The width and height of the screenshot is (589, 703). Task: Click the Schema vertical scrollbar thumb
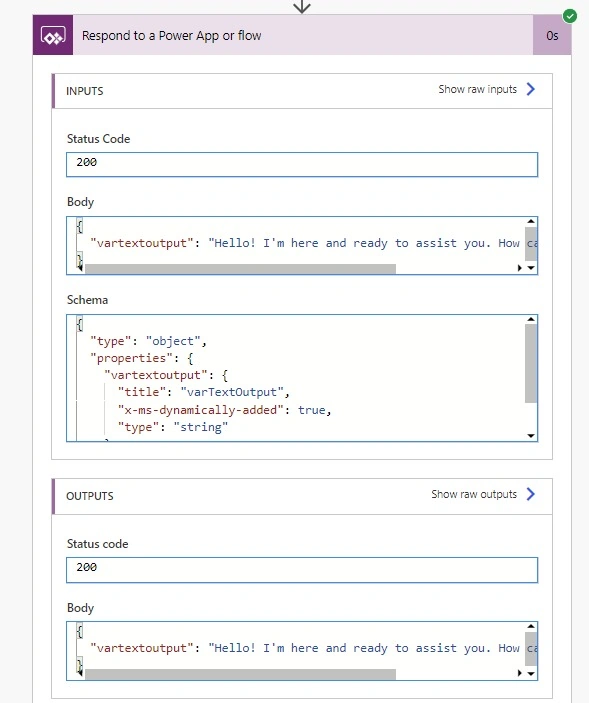(531, 364)
